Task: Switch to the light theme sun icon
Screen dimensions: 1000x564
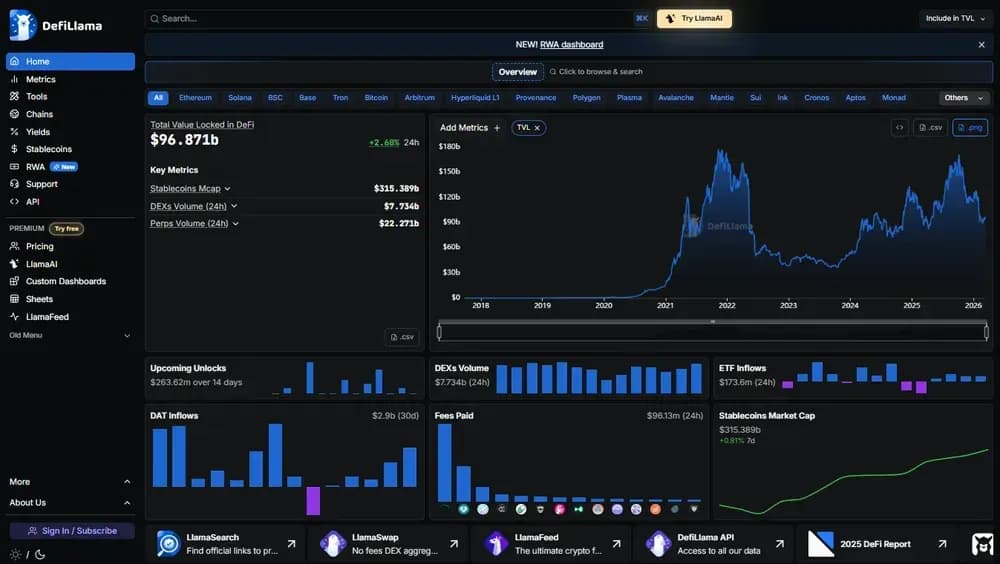Action: tap(15, 554)
